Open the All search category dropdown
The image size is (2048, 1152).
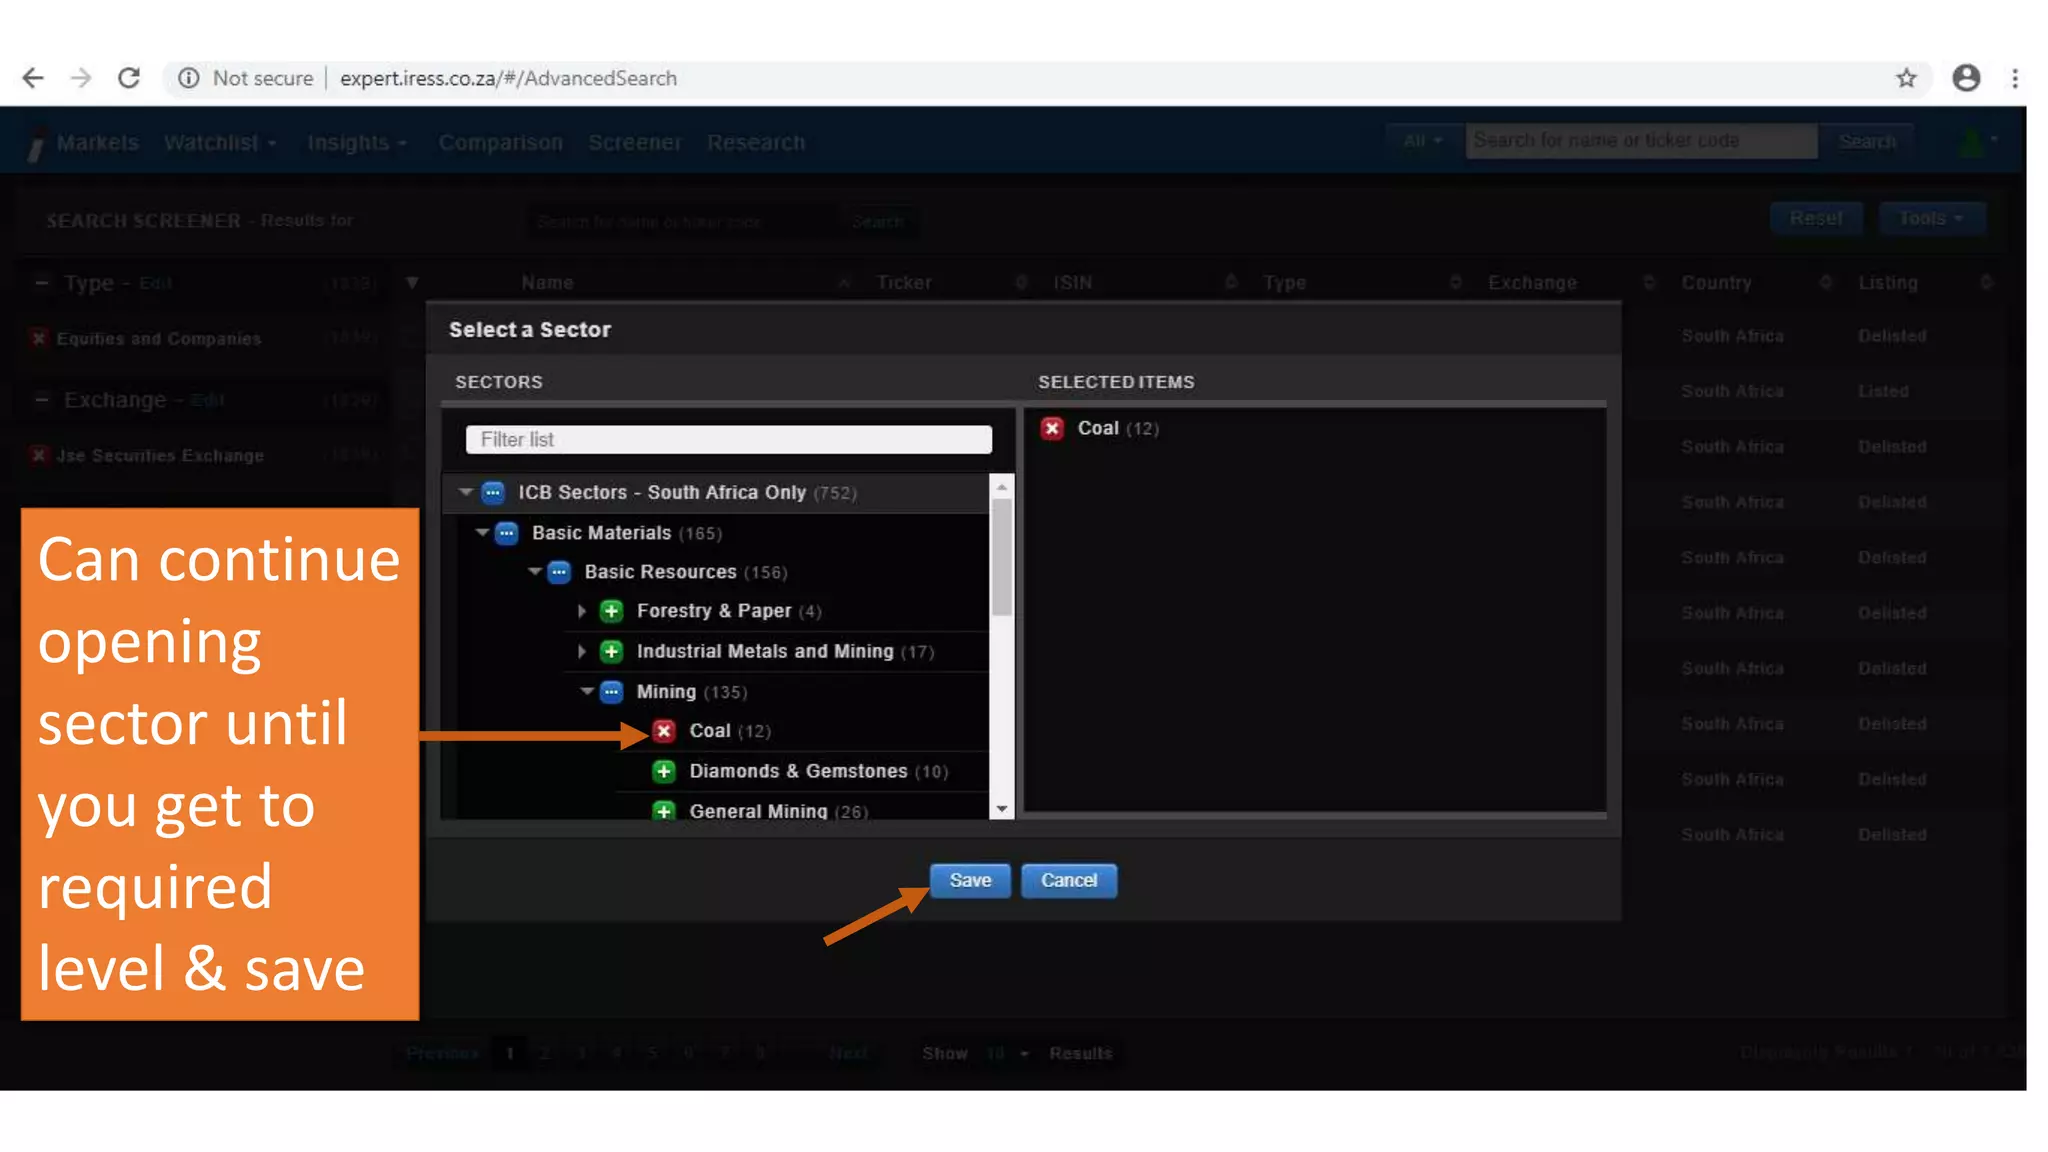click(1422, 141)
